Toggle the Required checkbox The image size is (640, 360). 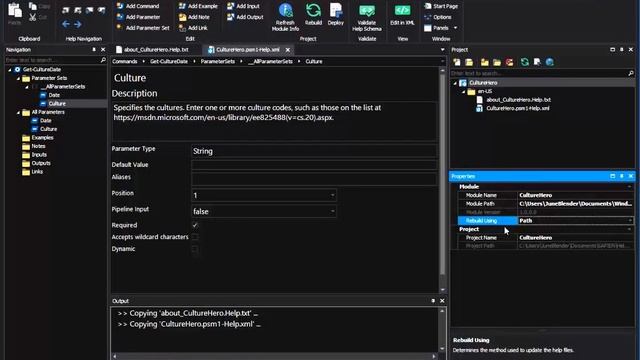click(195, 225)
